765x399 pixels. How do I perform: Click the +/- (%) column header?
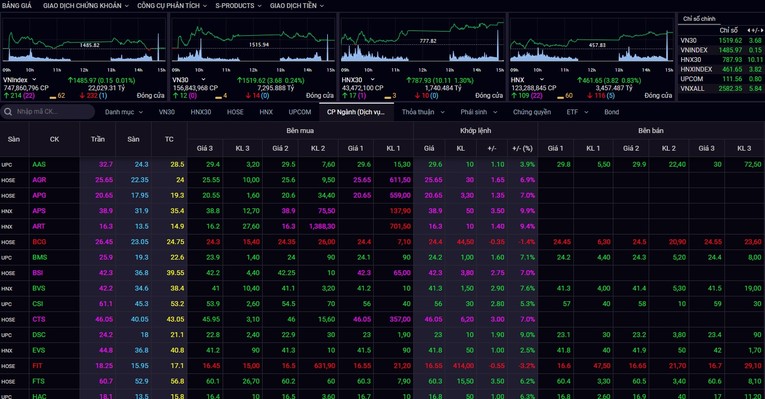tap(522, 148)
